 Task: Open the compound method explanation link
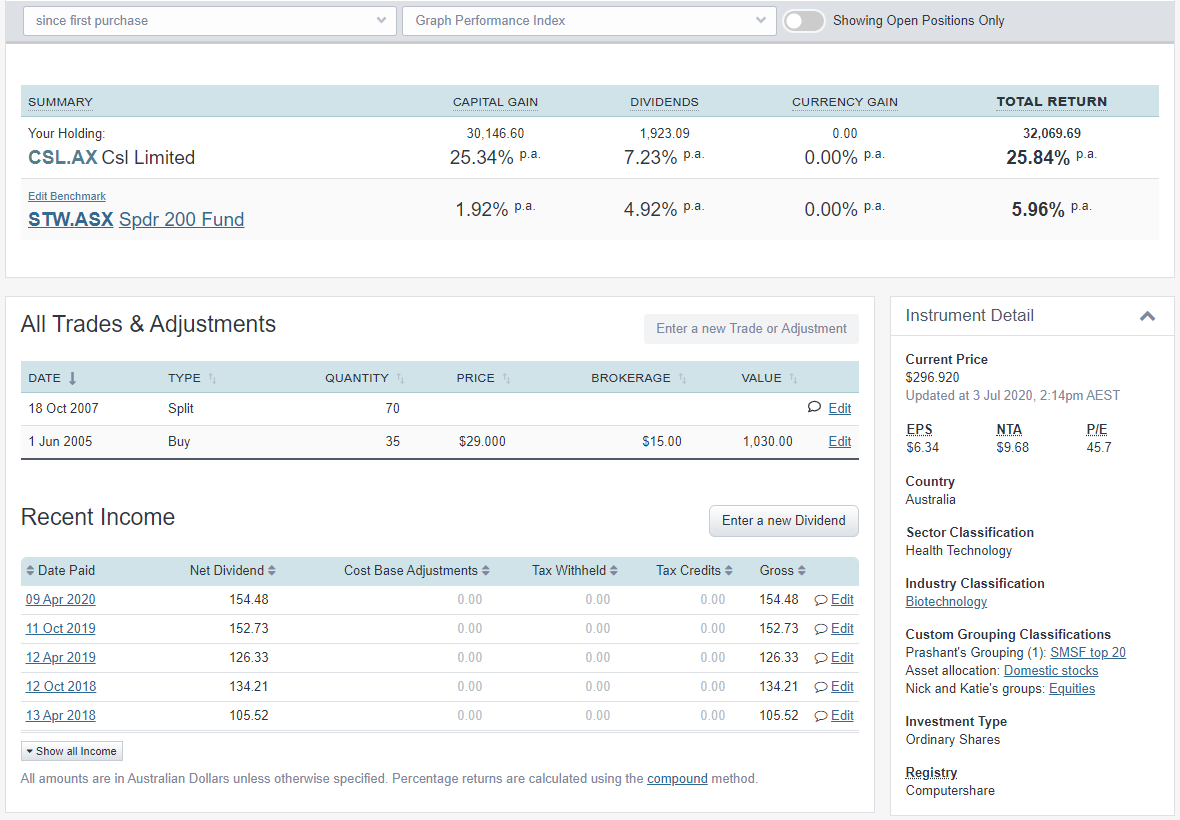pyautogui.click(x=677, y=778)
